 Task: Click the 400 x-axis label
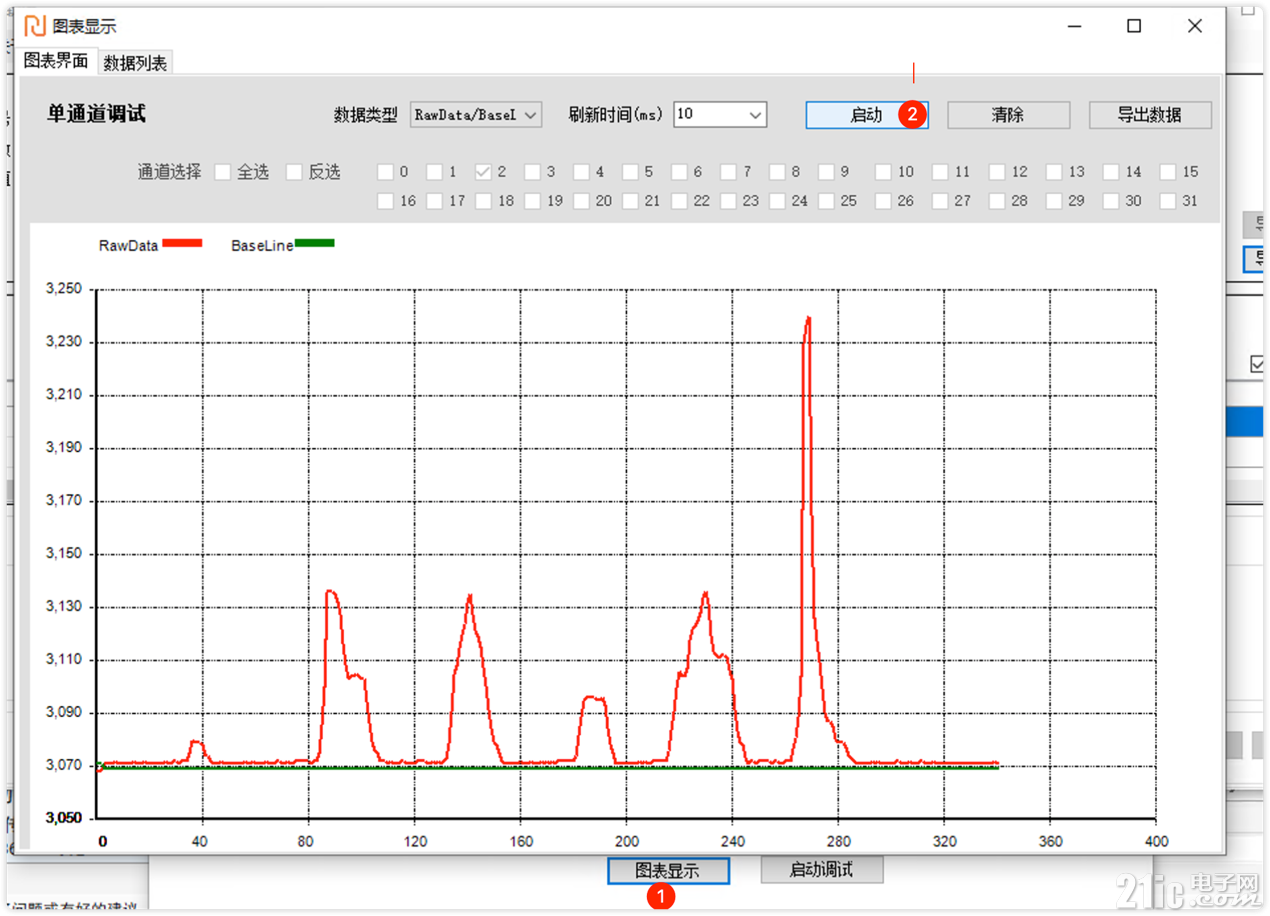pos(1156,842)
